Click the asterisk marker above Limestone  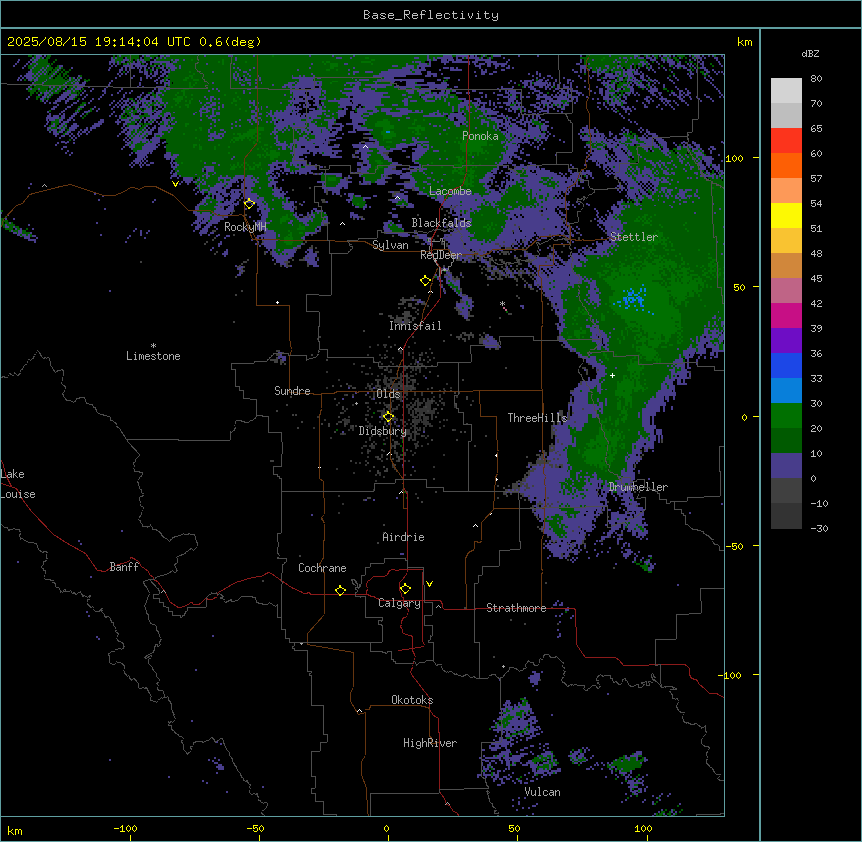tap(153, 346)
